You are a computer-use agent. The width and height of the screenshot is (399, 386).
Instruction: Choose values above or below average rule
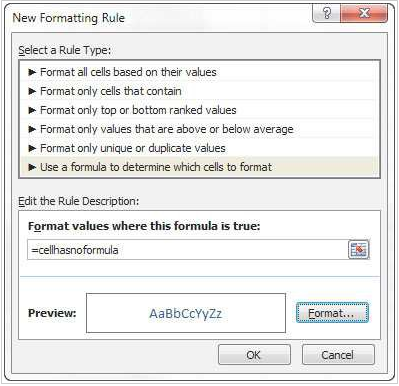pos(200,129)
